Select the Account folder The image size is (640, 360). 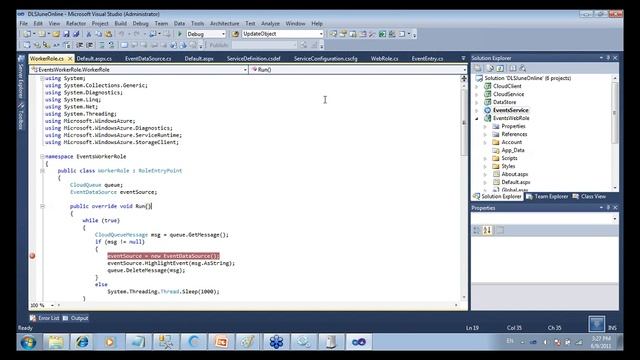tap(511, 142)
